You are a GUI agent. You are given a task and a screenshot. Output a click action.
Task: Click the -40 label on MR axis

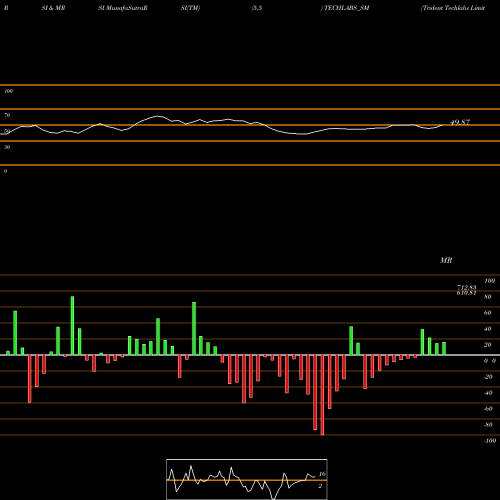(488, 393)
